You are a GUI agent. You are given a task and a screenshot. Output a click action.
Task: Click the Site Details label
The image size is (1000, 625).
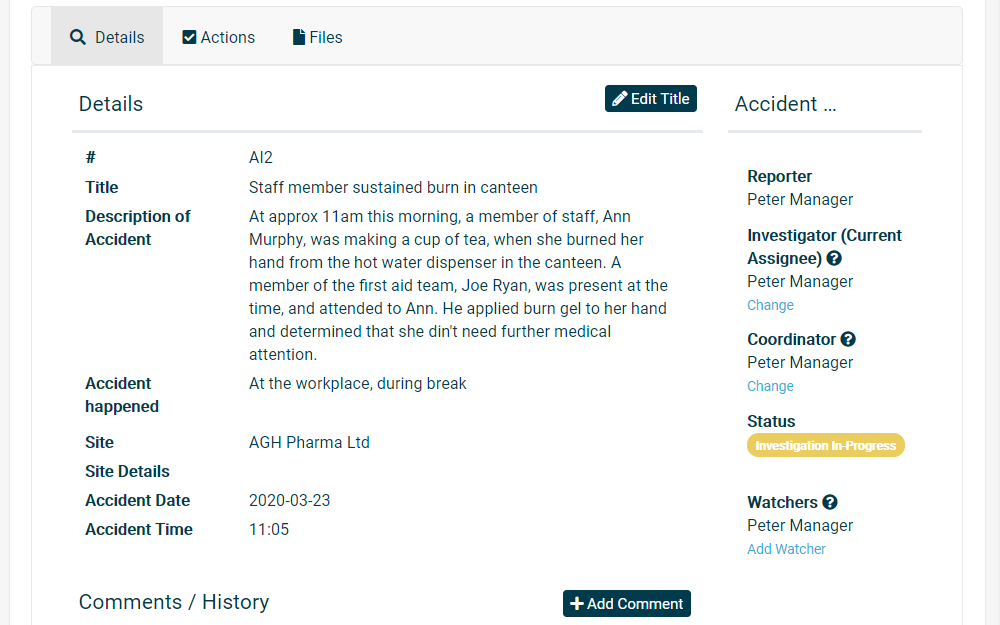128,471
